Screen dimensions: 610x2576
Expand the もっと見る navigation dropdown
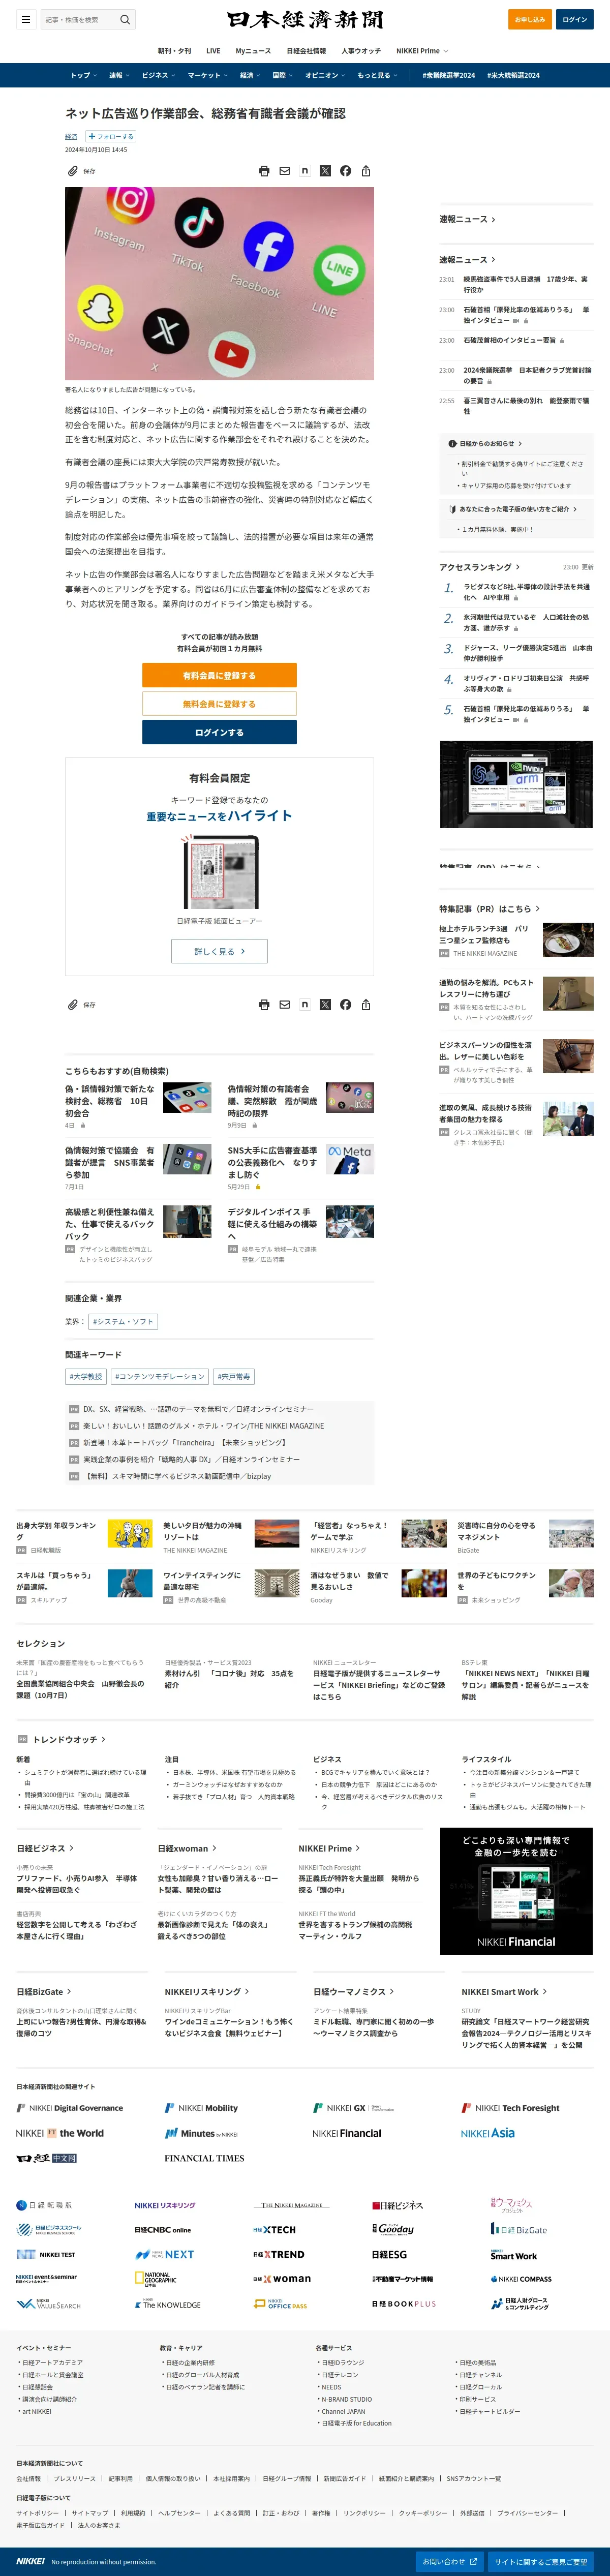coord(377,75)
